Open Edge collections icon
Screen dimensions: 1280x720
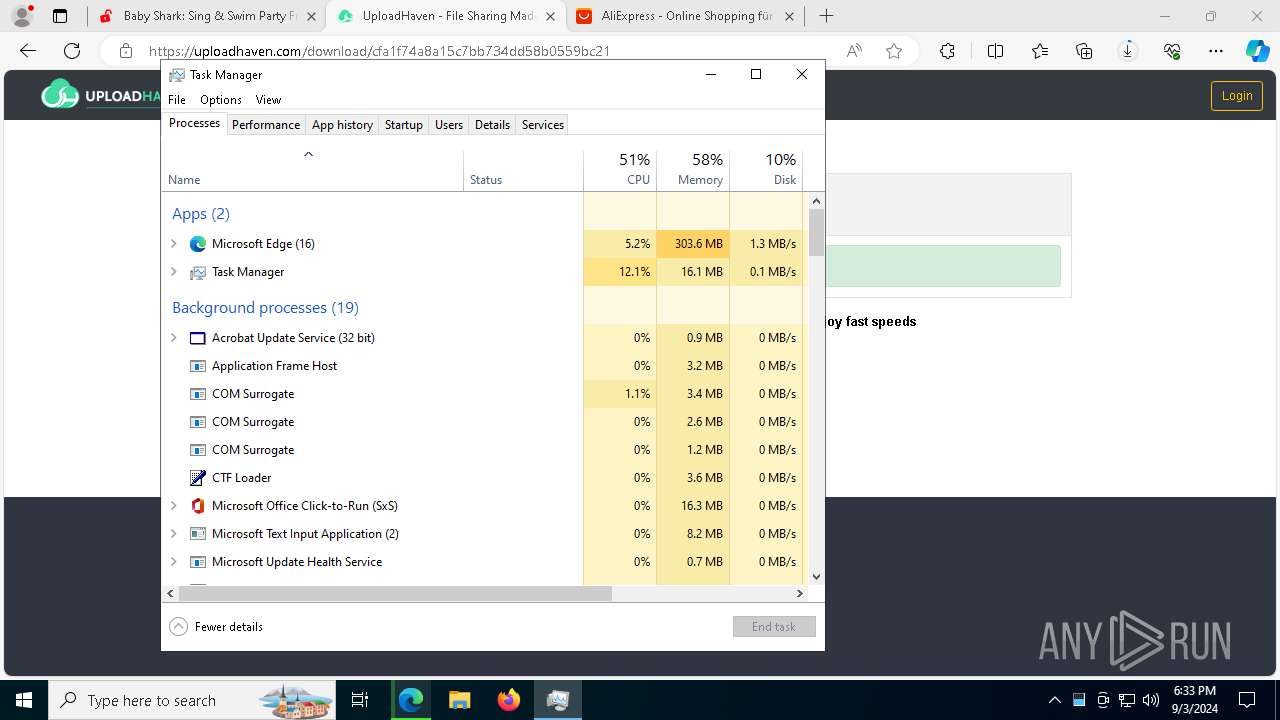click(x=1084, y=51)
